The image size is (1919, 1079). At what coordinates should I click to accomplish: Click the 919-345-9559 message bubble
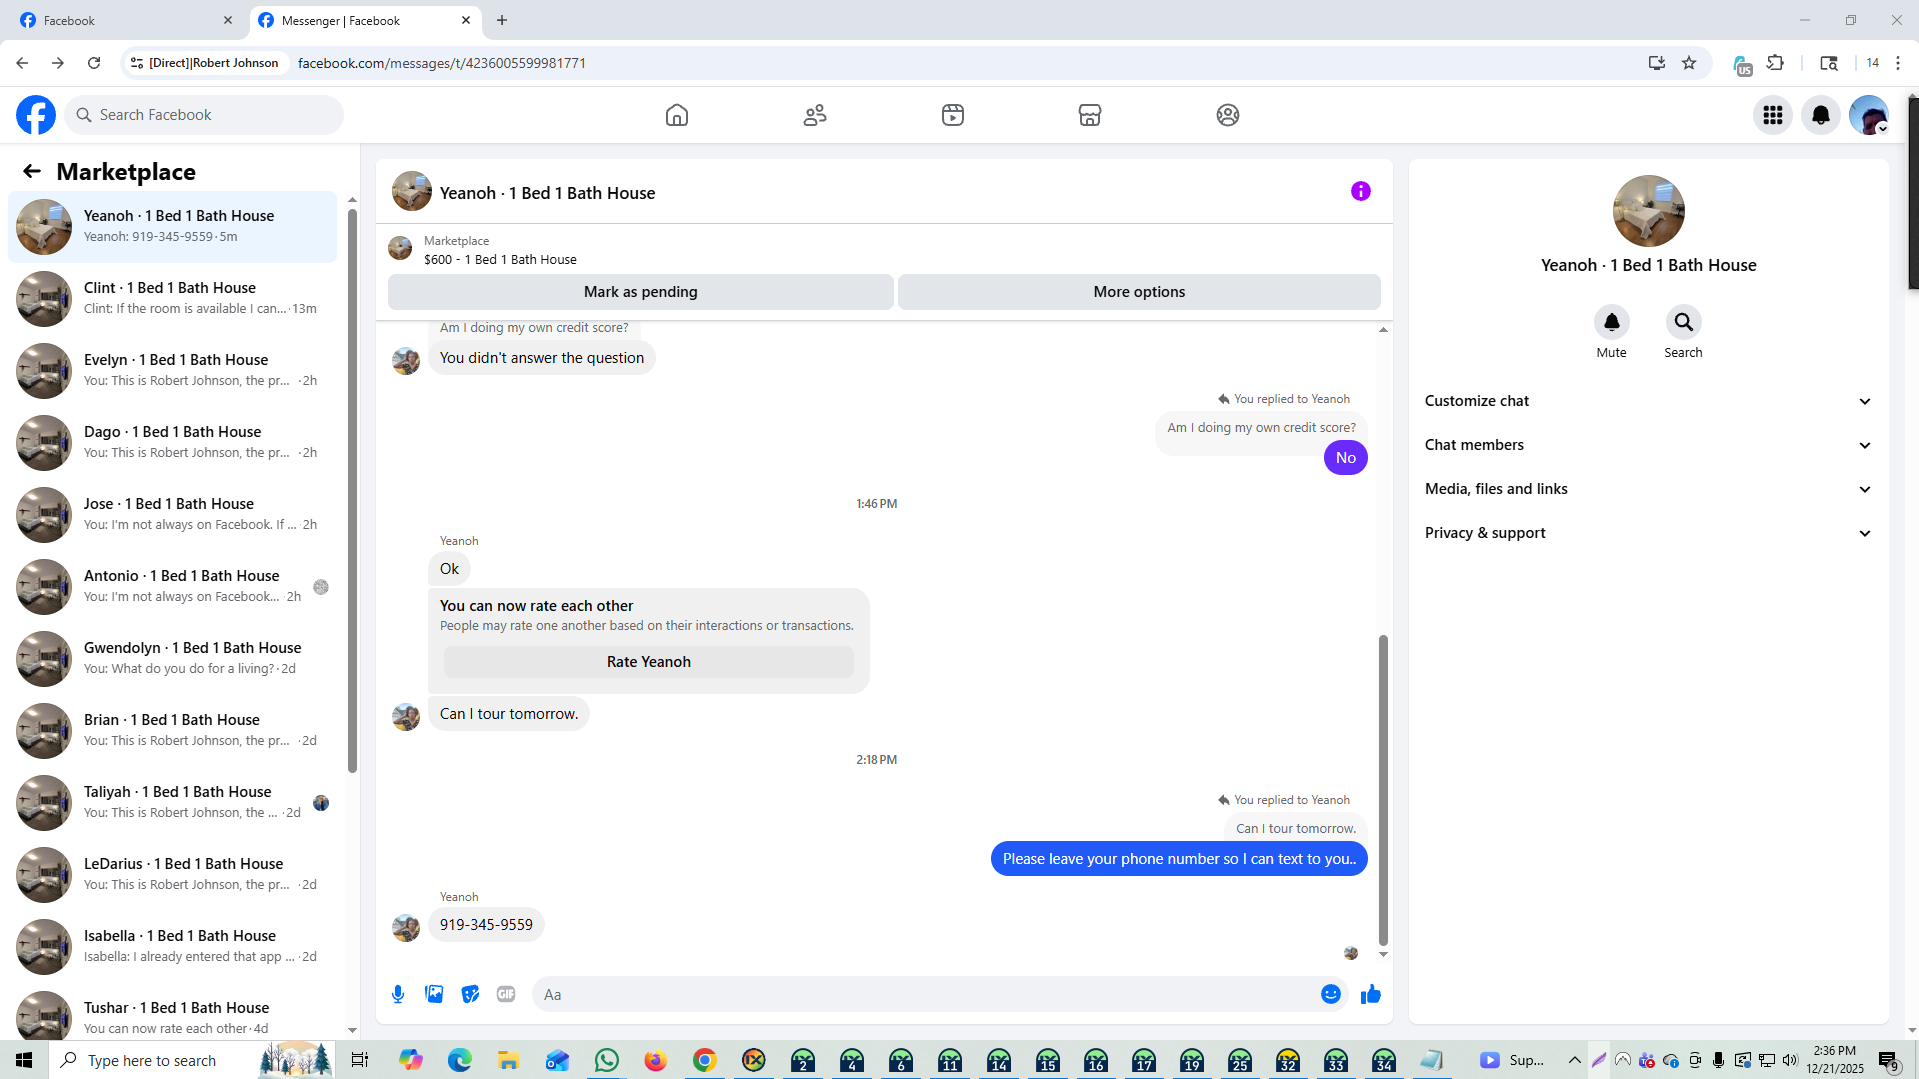(486, 925)
